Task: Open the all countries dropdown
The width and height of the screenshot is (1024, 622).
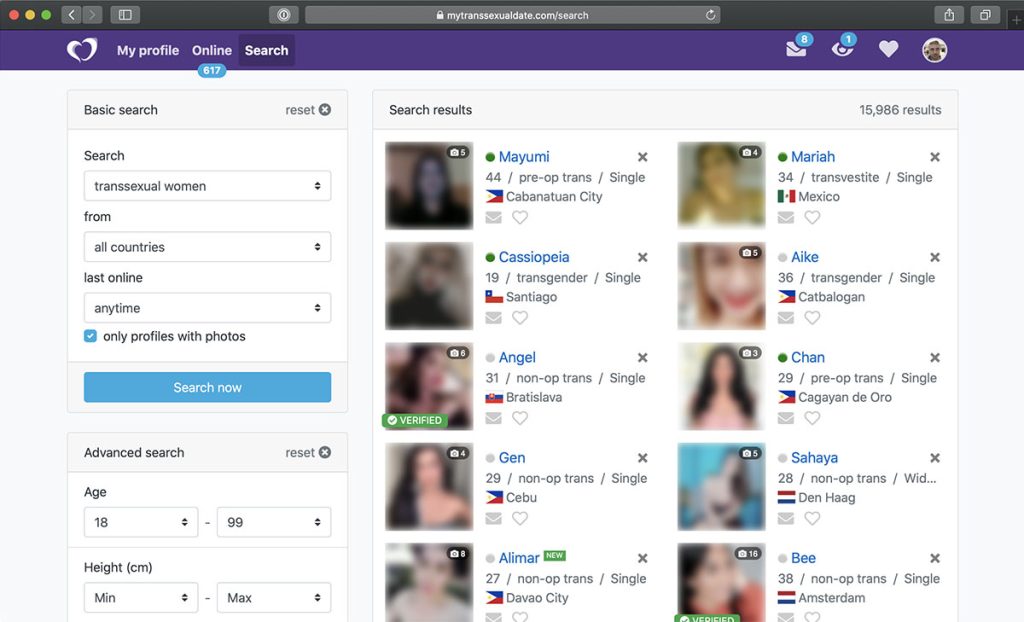Action: pyautogui.click(x=207, y=247)
